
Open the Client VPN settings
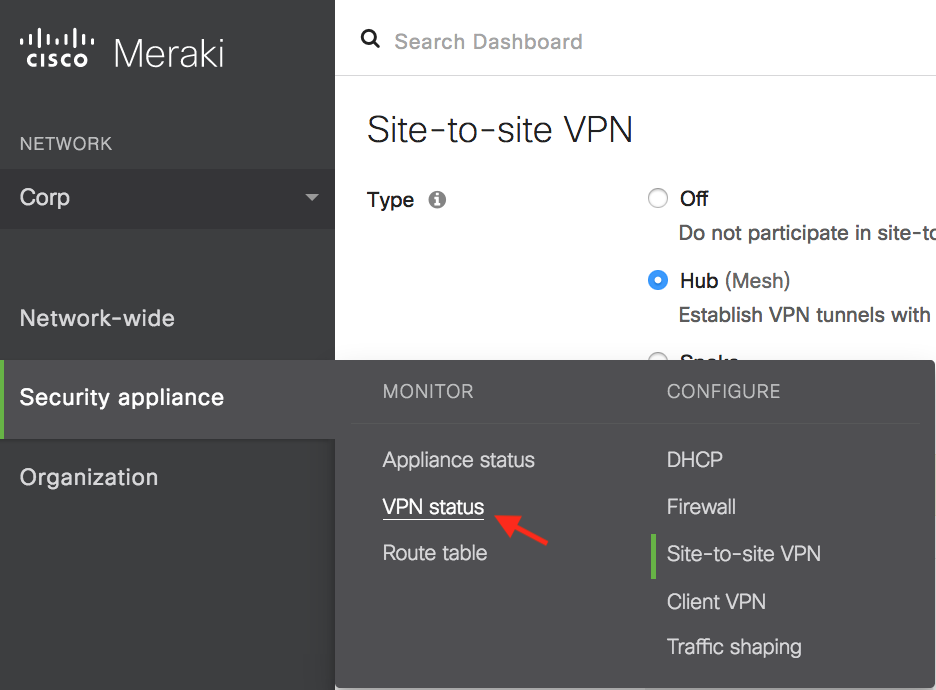tap(716, 601)
